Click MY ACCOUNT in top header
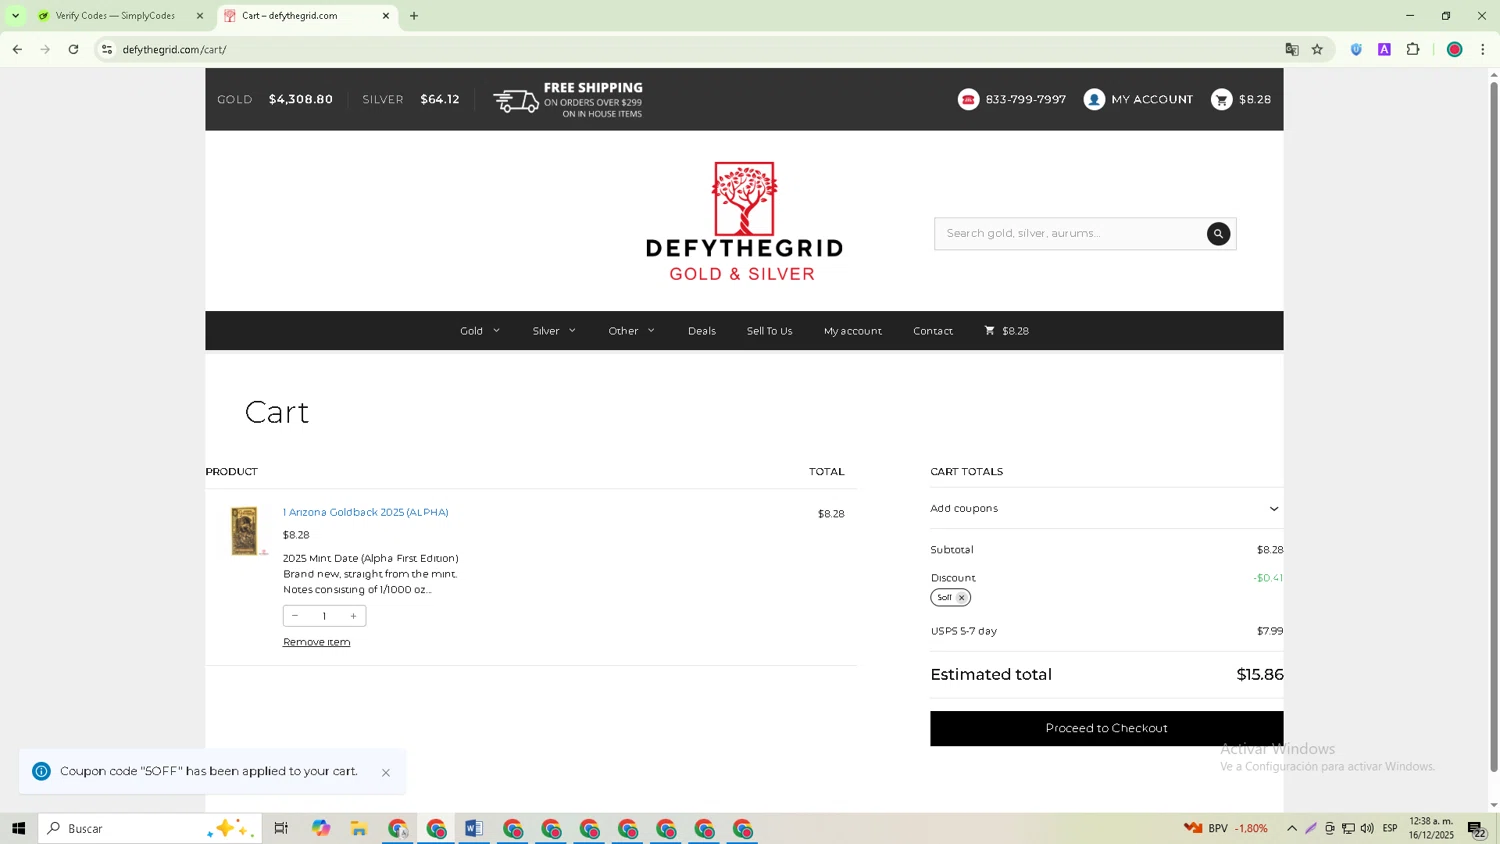 [x=1152, y=99]
